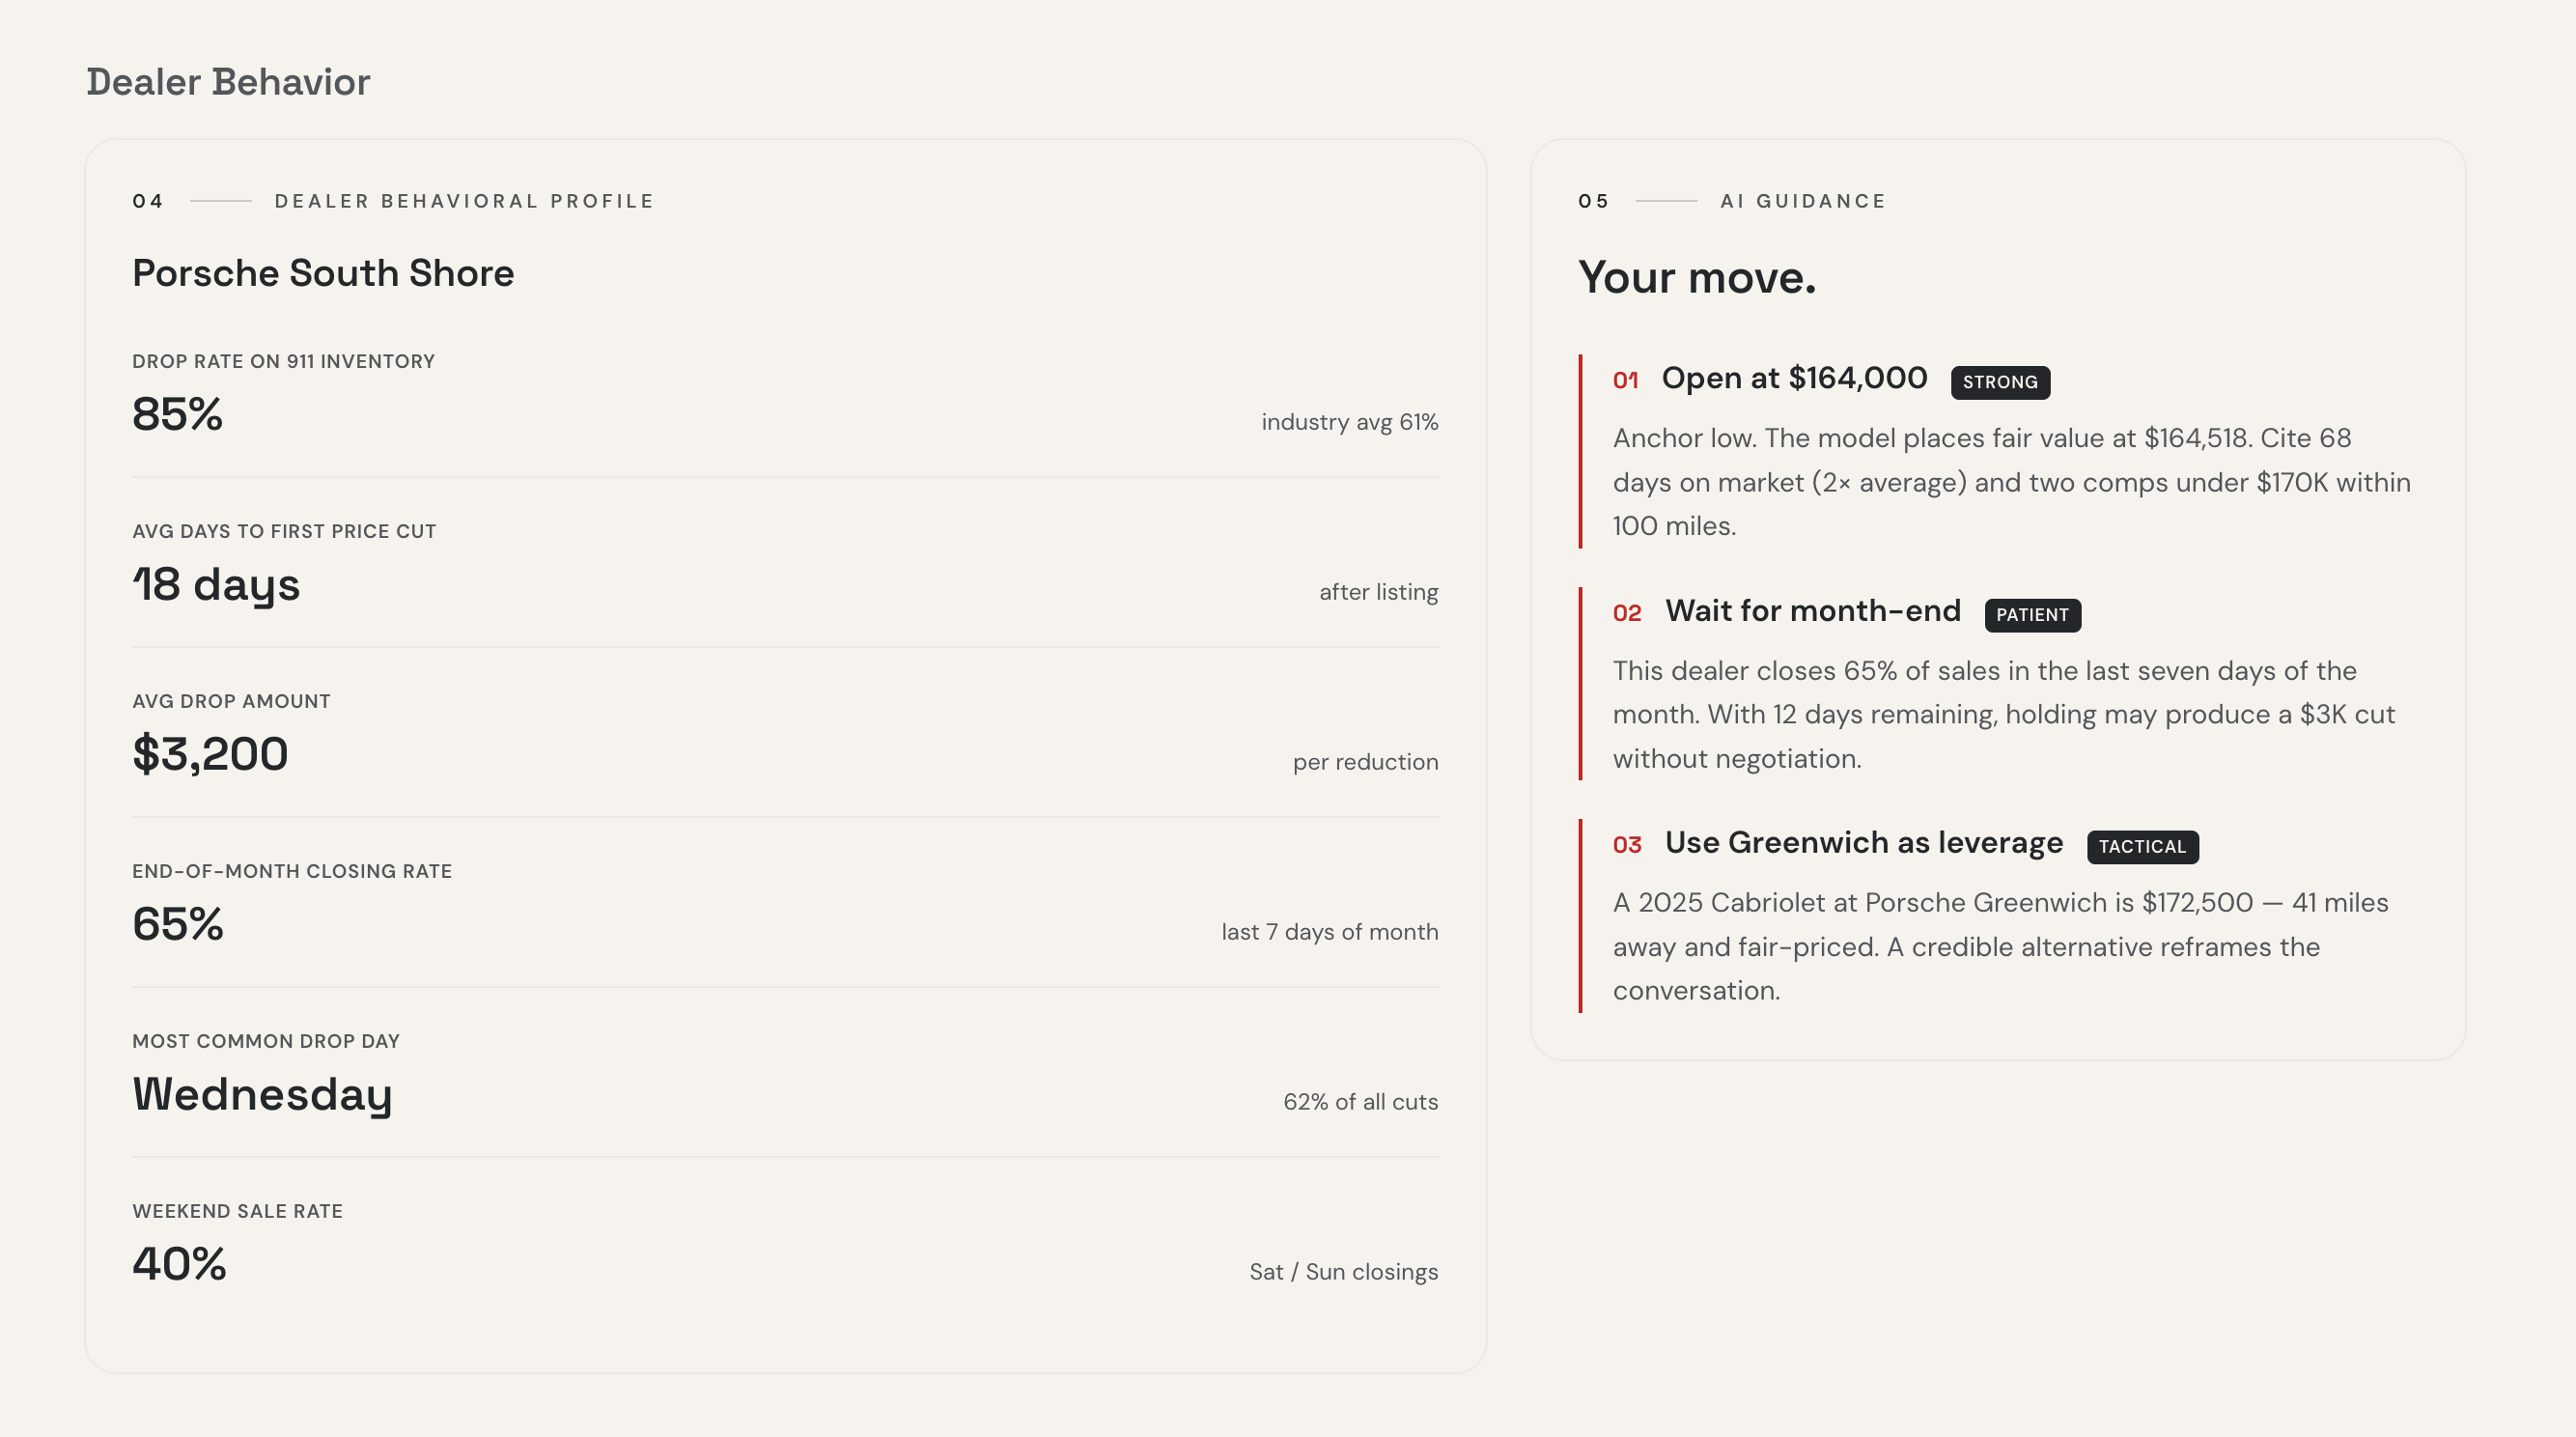This screenshot has width=2576, height=1437.
Task: Select Use Greenwich as leverage heading
Action: tap(1863, 843)
